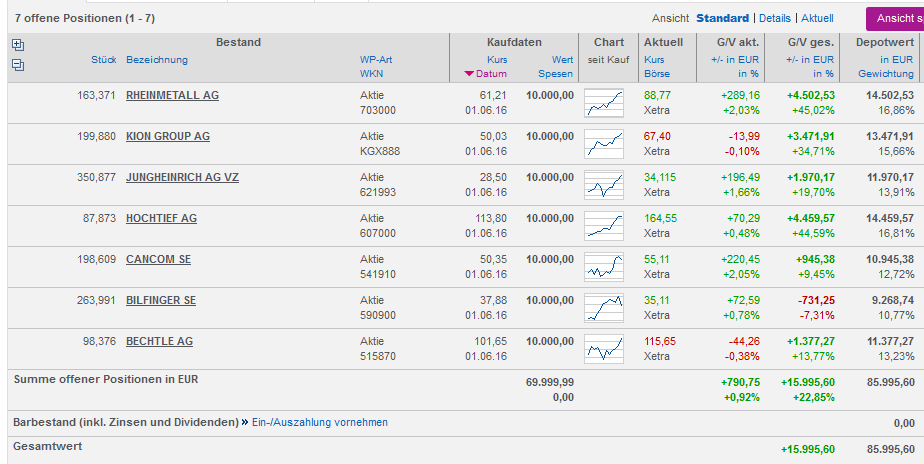Sort the table by Stück
924x464 pixels.
click(104, 60)
